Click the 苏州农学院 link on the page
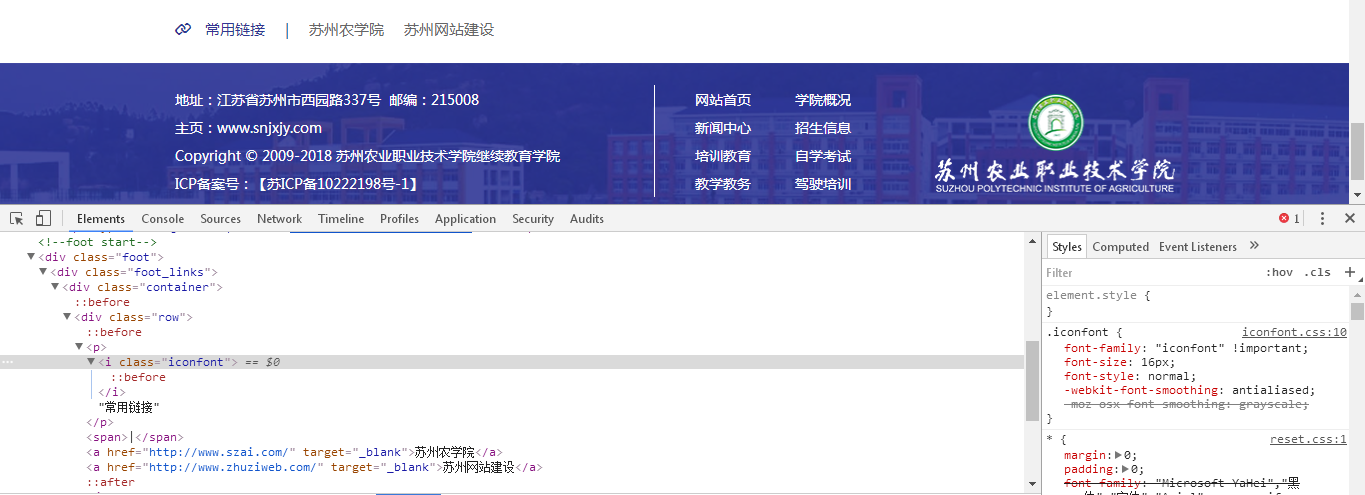Screen dimensions: 1365x495 346,30
